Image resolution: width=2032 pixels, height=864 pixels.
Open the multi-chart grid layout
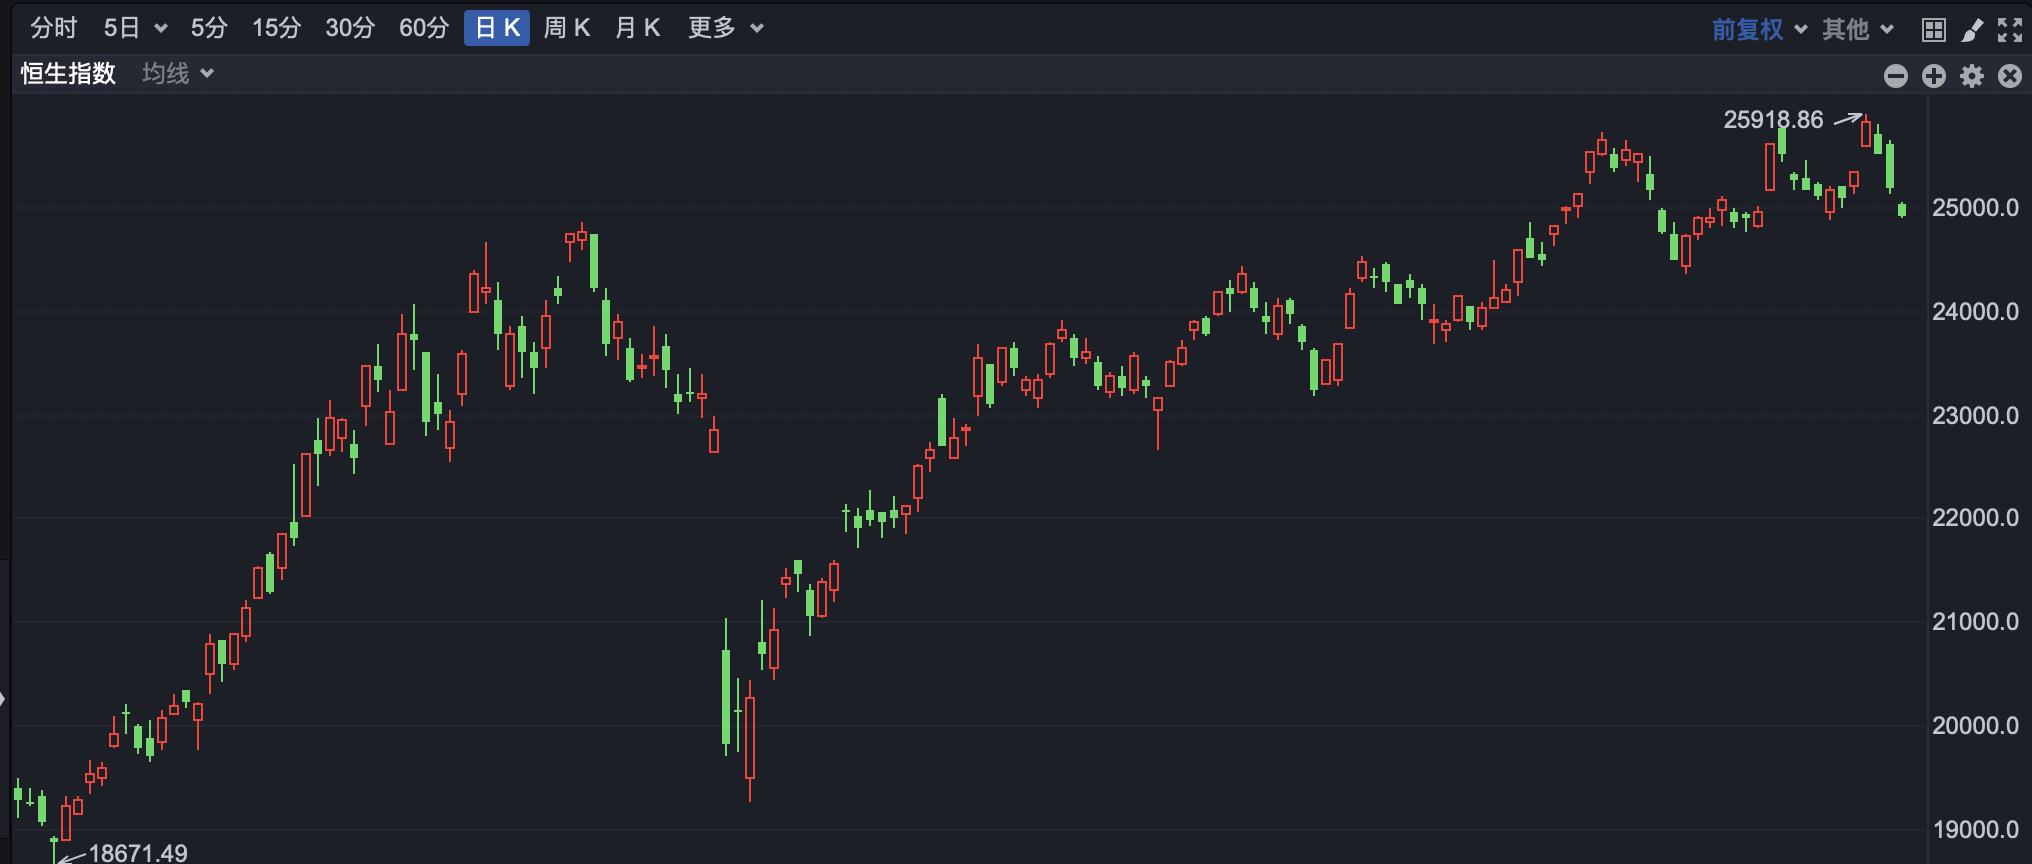[1933, 30]
